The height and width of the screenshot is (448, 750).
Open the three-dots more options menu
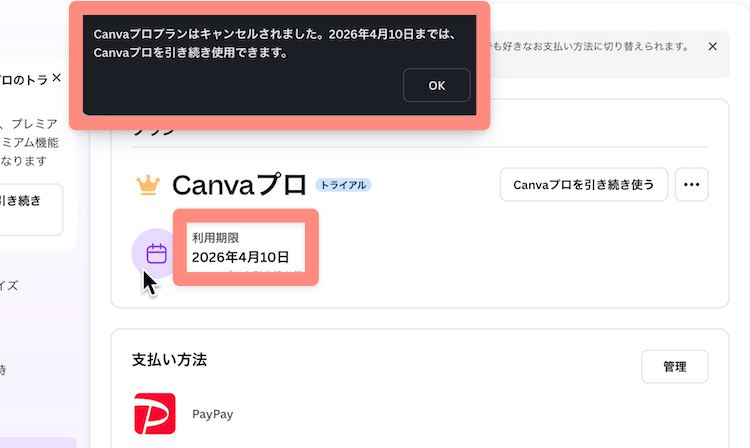tap(691, 185)
